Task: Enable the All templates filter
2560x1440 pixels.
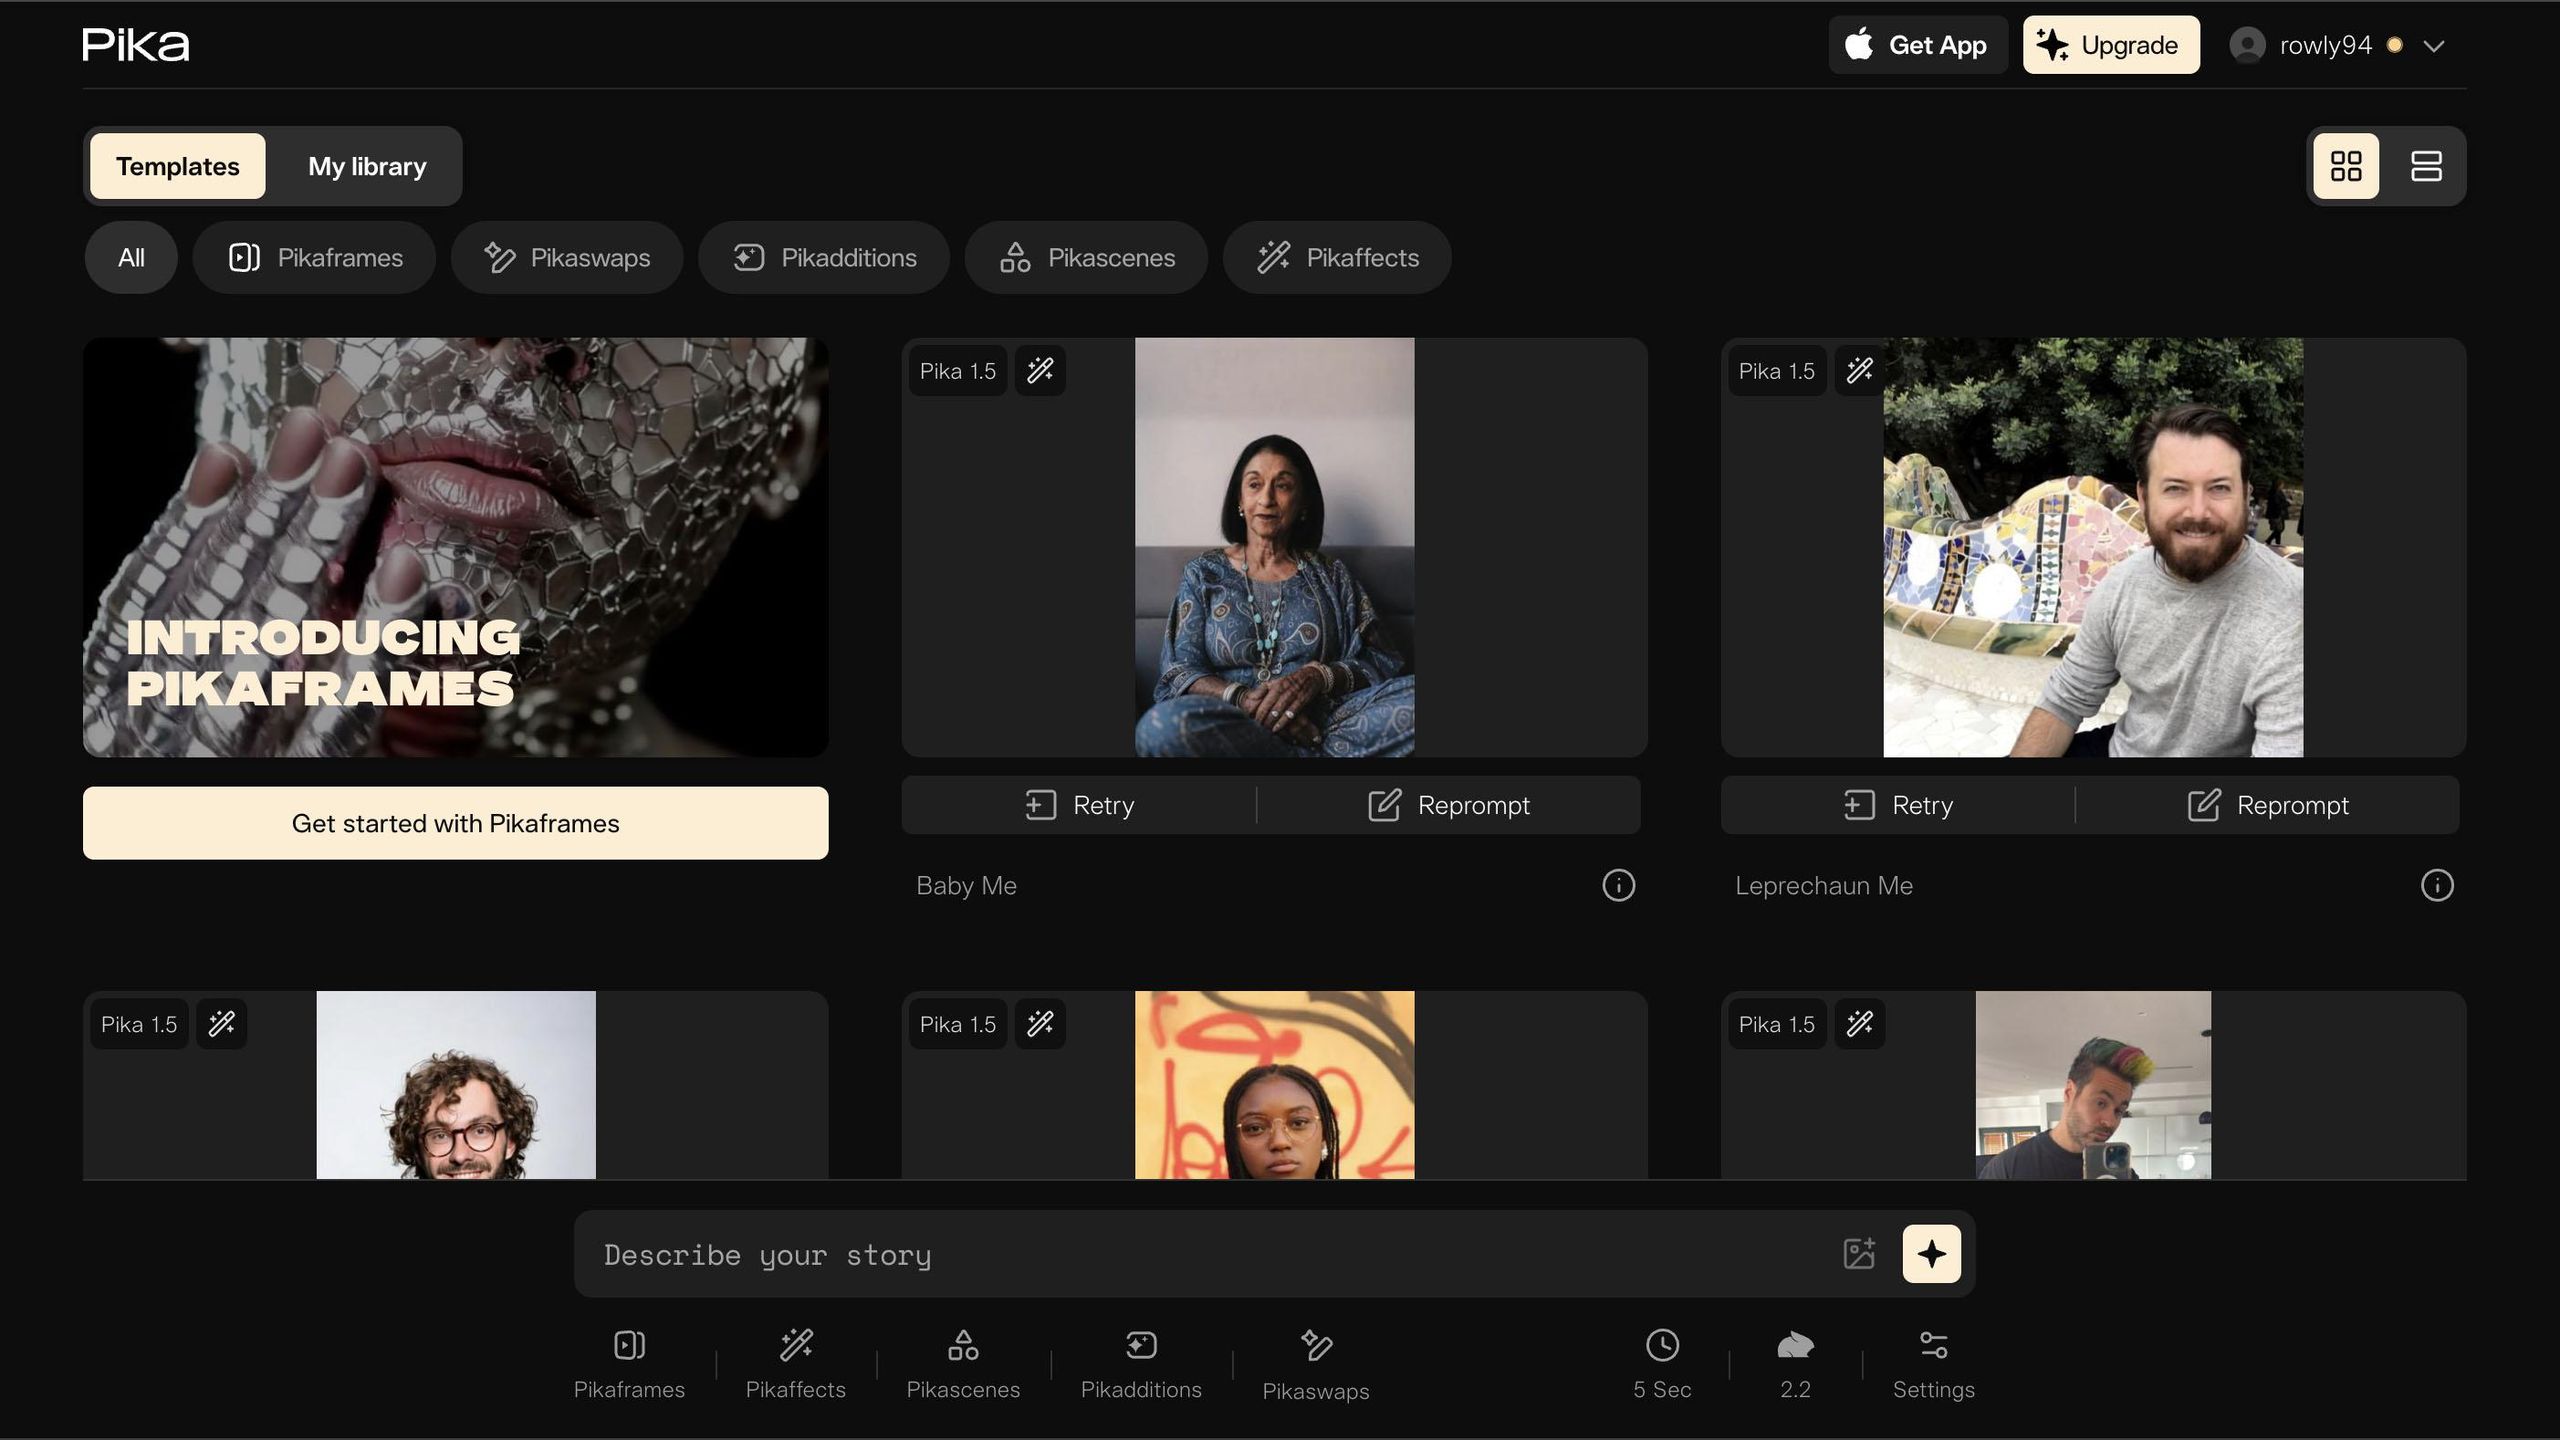Action: pyautogui.click(x=131, y=257)
